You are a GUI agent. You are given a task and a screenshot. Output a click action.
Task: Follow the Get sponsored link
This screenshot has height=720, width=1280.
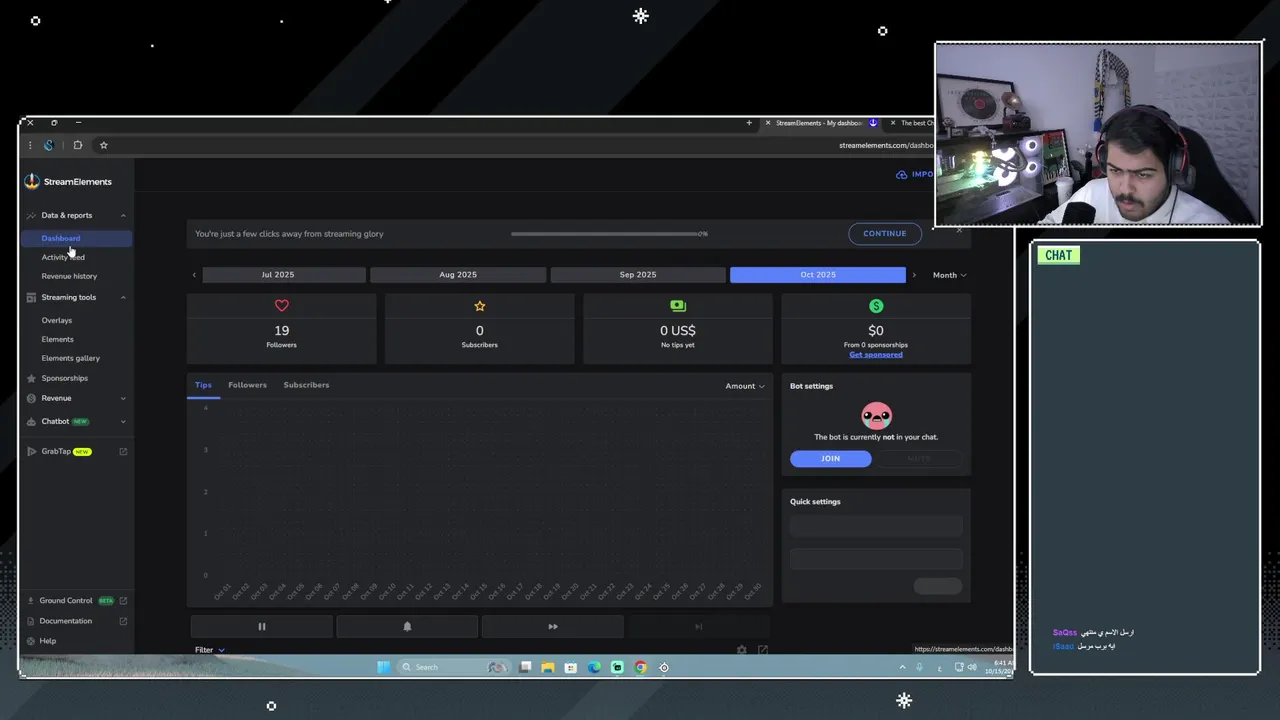(876, 354)
